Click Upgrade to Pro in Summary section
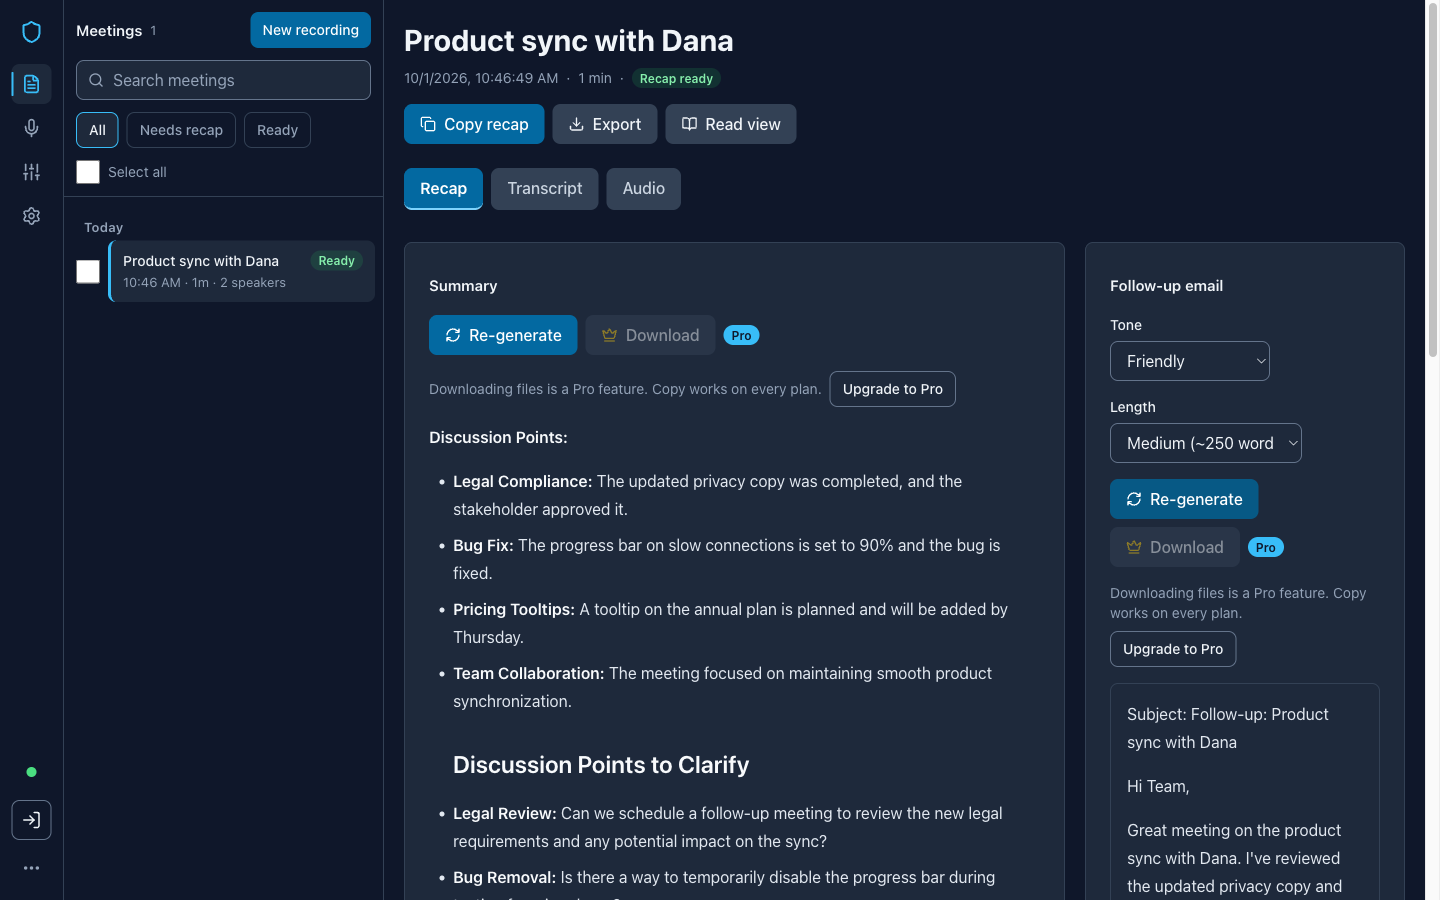Viewport: 1440px width, 900px height. tap(893, 389)
